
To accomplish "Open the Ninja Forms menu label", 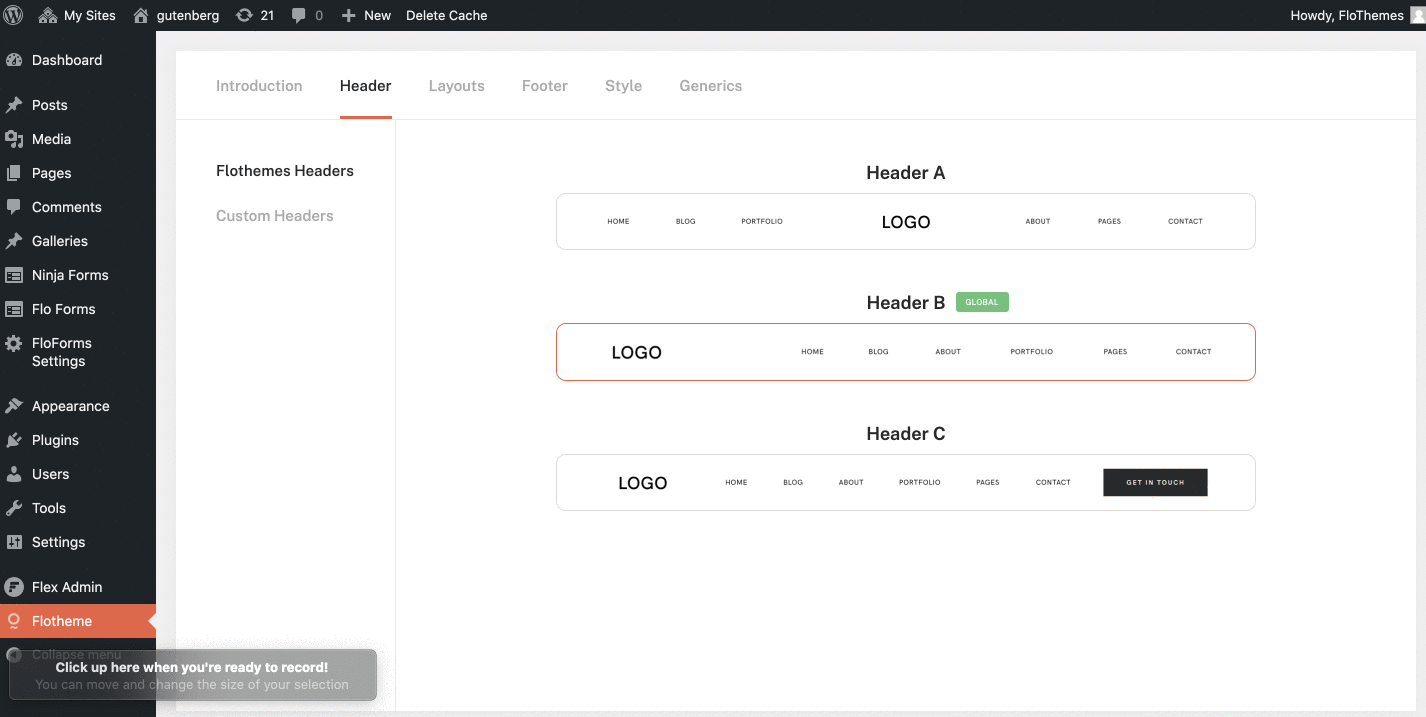I will tap(70, 275).
